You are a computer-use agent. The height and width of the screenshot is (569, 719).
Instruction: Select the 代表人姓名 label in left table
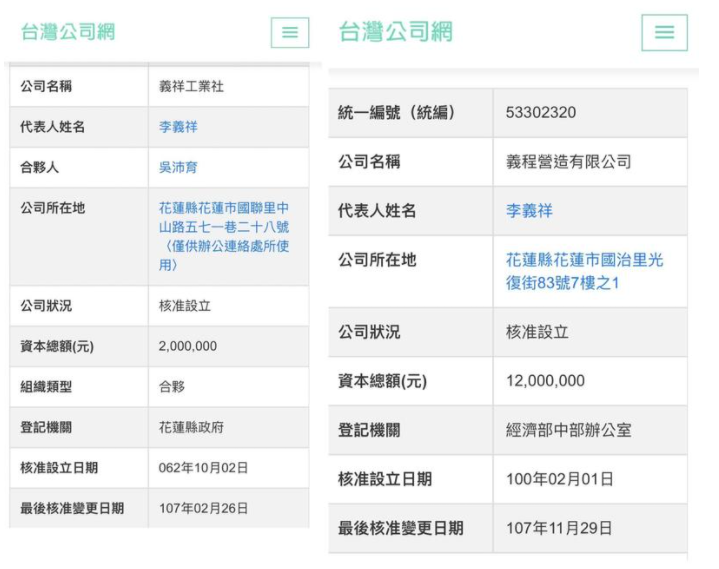[x=52, y=127]
